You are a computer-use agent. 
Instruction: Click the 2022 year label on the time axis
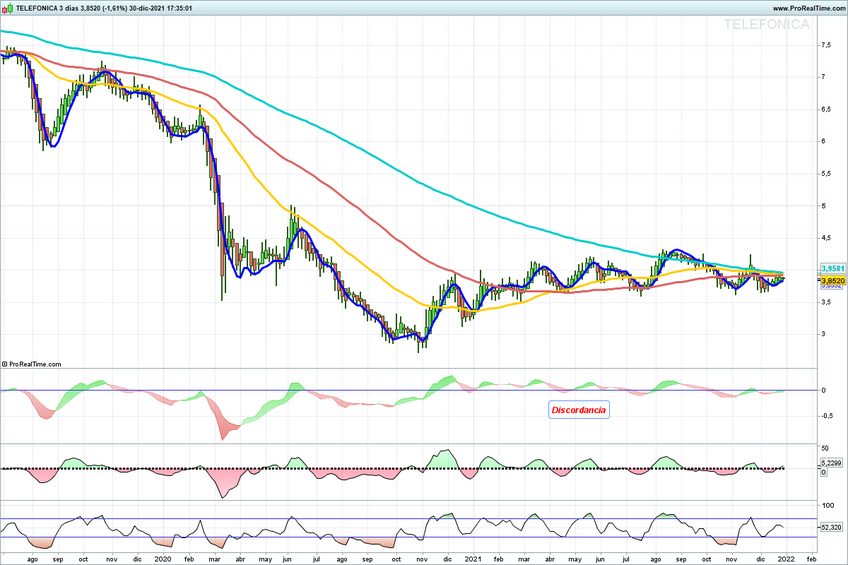pyautogui.click(x=785, y=559)
